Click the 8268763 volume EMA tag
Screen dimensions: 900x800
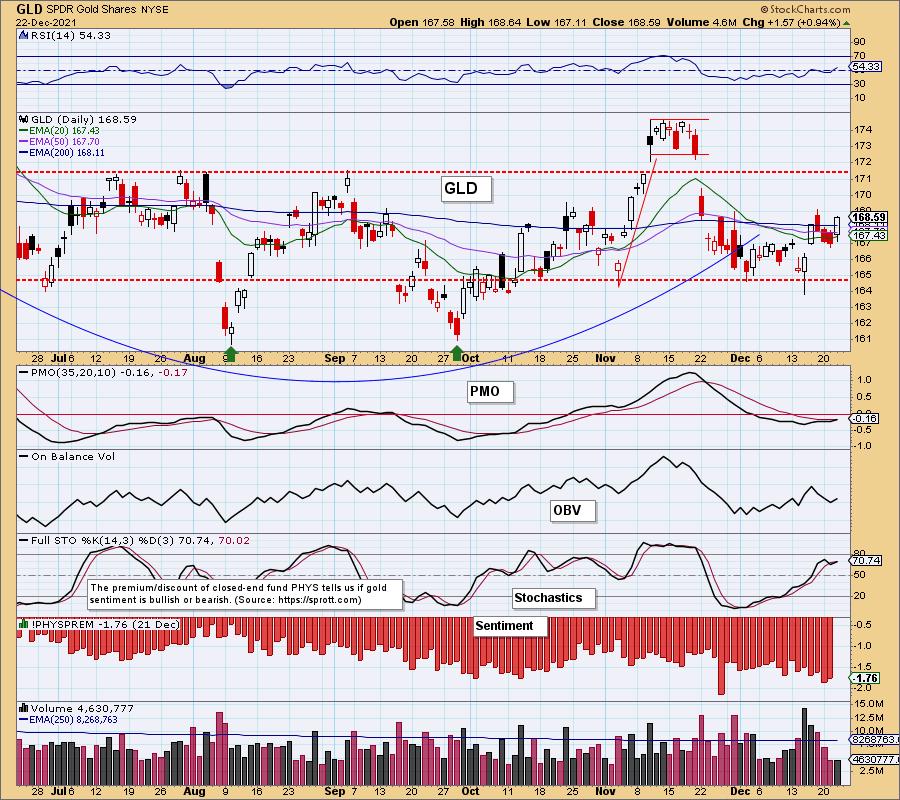tap(873, 740)
